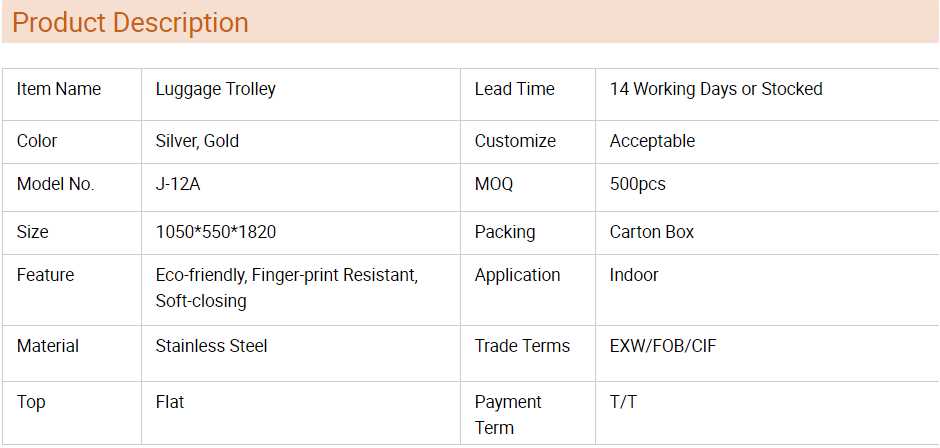Click the Customize label cell

tap(515, 141)
